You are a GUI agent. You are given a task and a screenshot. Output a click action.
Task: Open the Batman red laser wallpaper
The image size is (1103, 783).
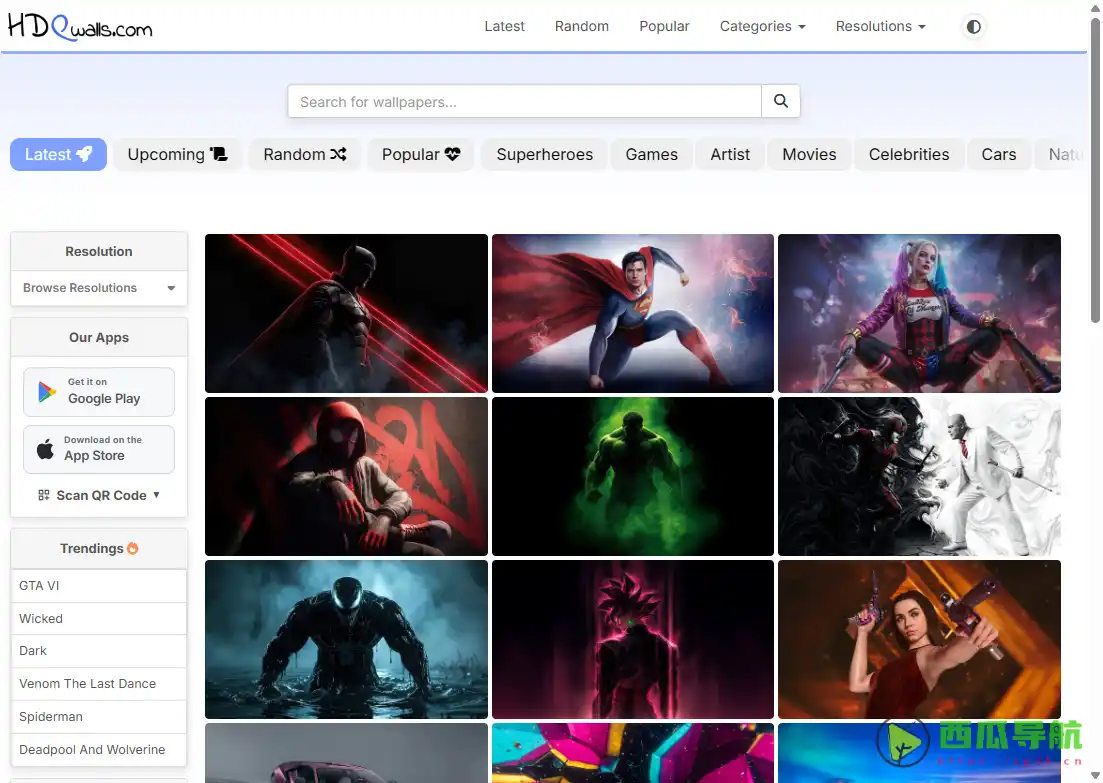pyautogui.click(x=346, y=313)
